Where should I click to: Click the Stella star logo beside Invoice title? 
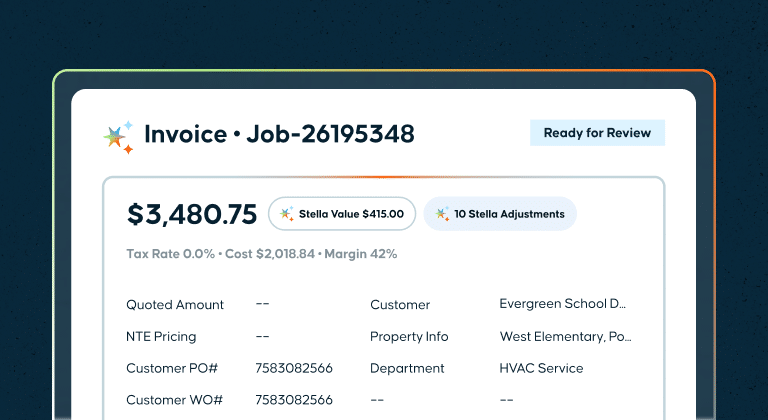(119, 137)
